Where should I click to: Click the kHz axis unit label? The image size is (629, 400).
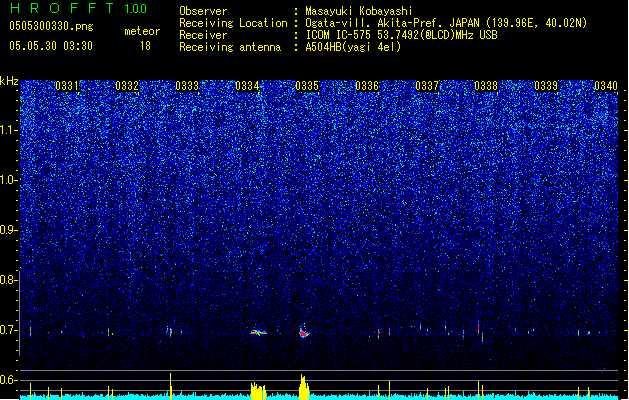click(x=9, y=81)
